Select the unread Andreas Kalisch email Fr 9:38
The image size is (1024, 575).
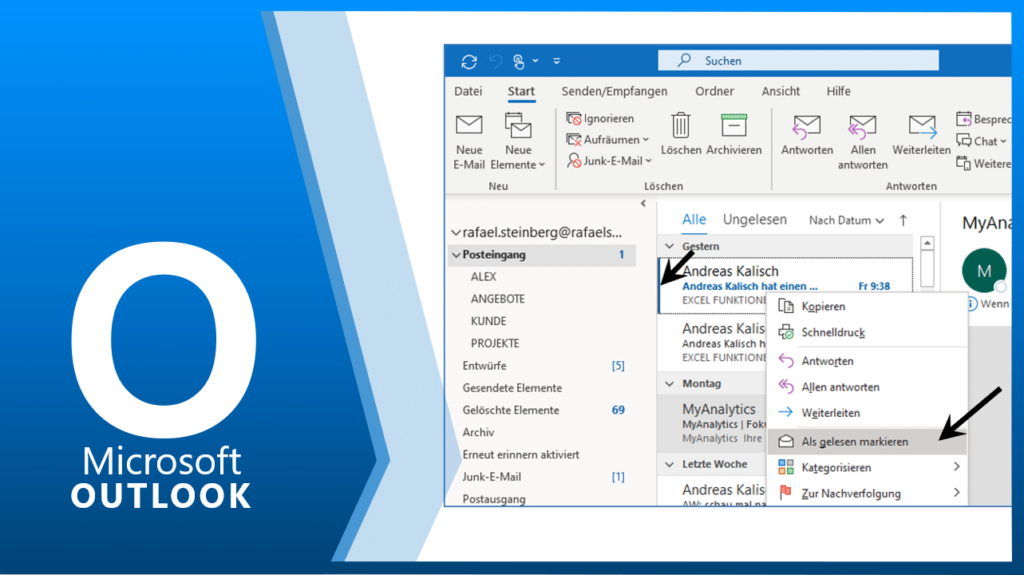coord(786,286)
